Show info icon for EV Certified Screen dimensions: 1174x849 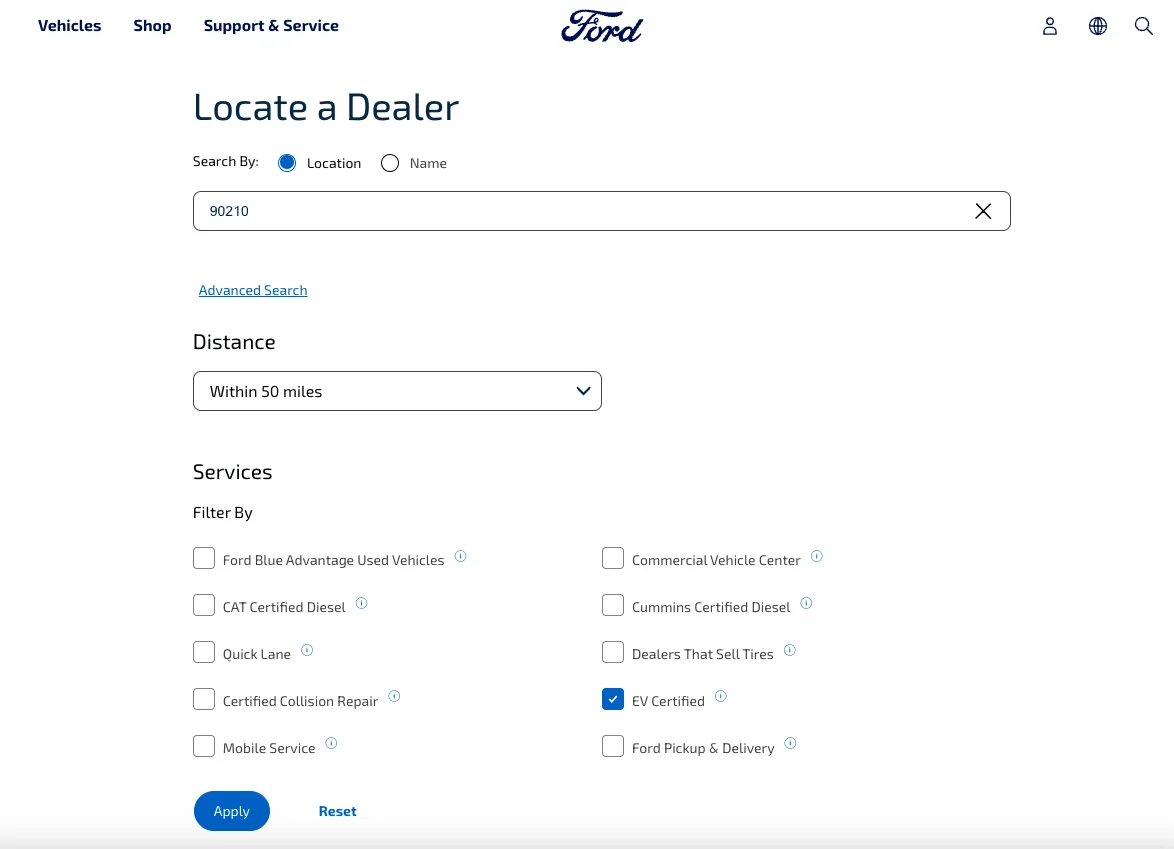721,696
